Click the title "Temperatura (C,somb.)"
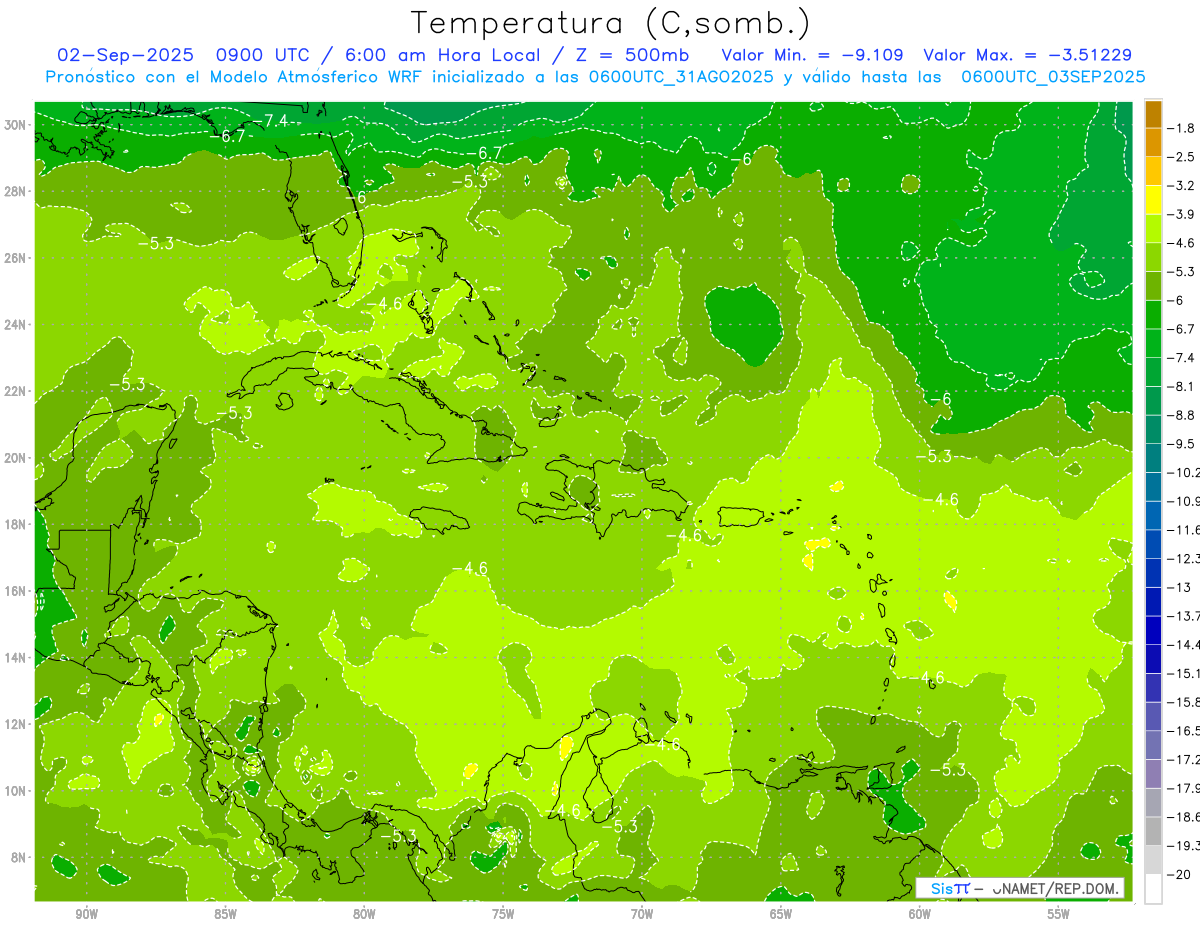Screen dimensions: 1200x927 tap(611, 23)
